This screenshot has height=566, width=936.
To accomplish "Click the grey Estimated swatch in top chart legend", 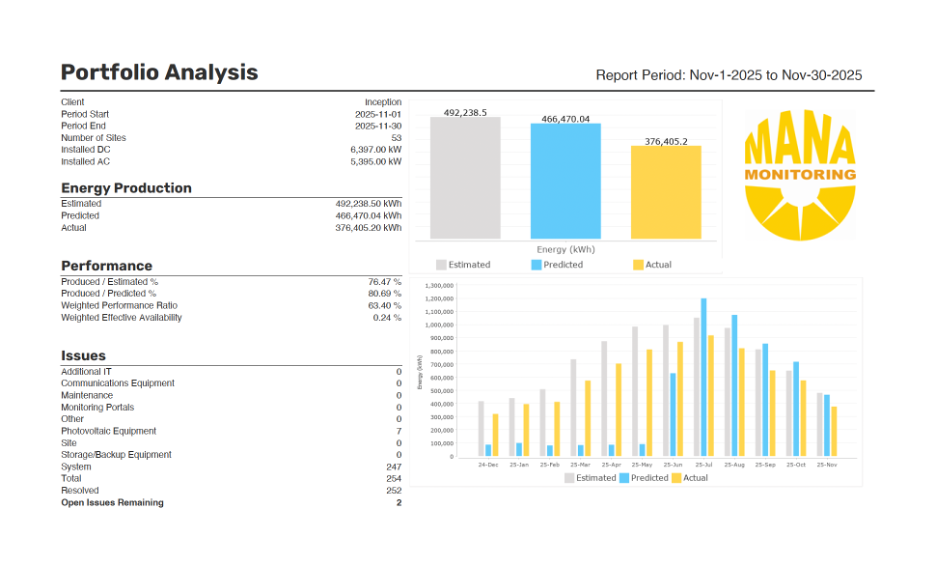I will (441, 265).
